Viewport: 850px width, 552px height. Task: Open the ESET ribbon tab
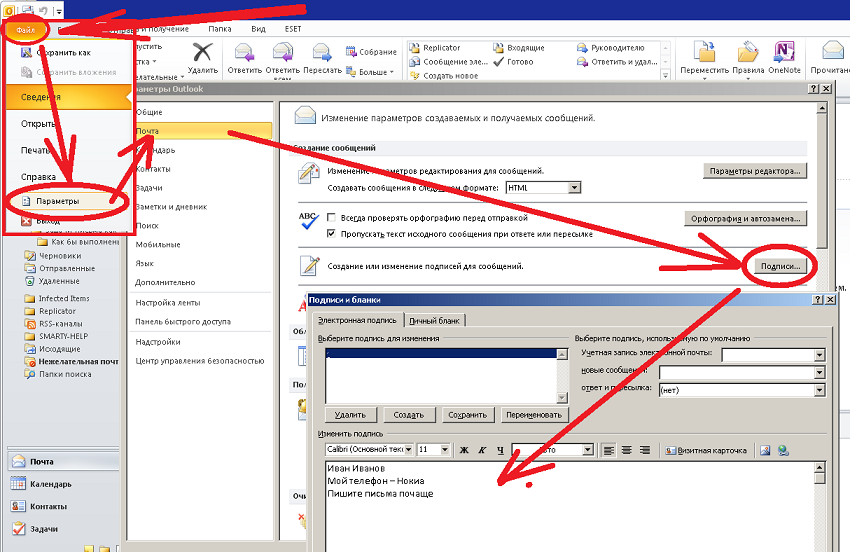[293, 29]
